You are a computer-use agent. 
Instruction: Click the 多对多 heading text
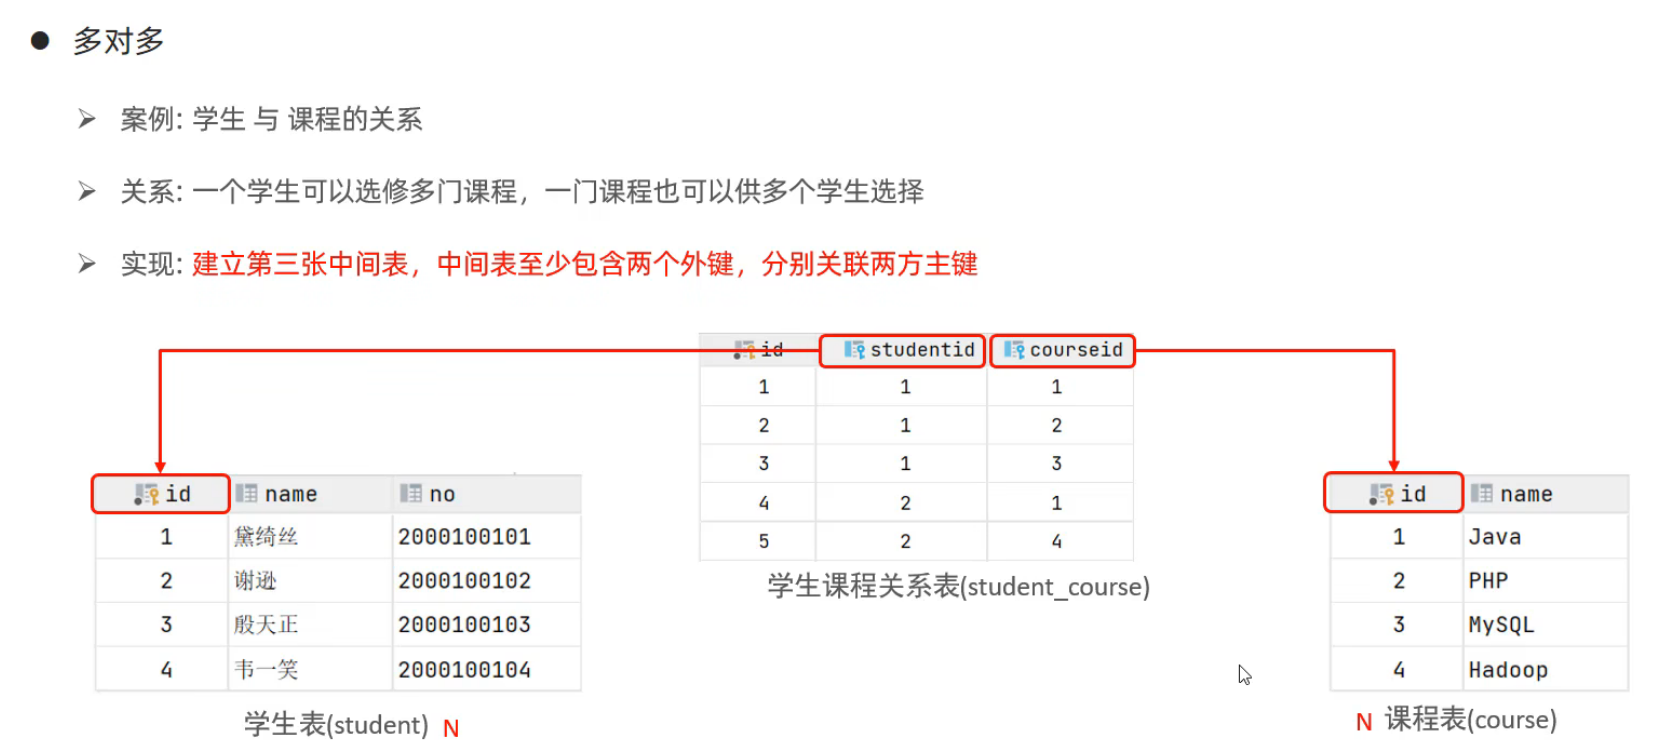118,41
